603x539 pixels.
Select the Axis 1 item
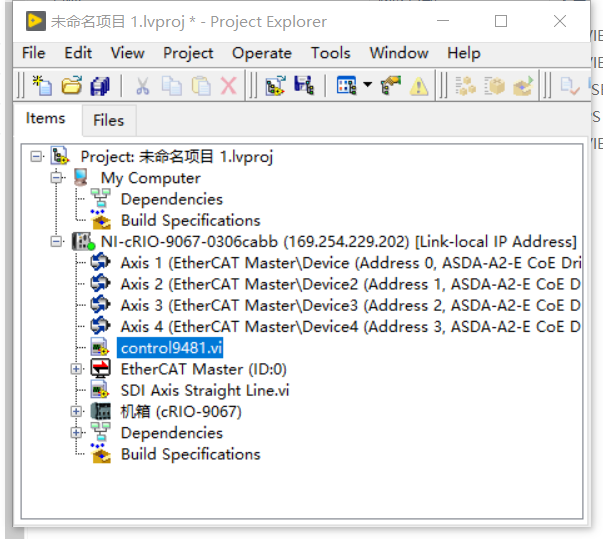click(351, 263)
